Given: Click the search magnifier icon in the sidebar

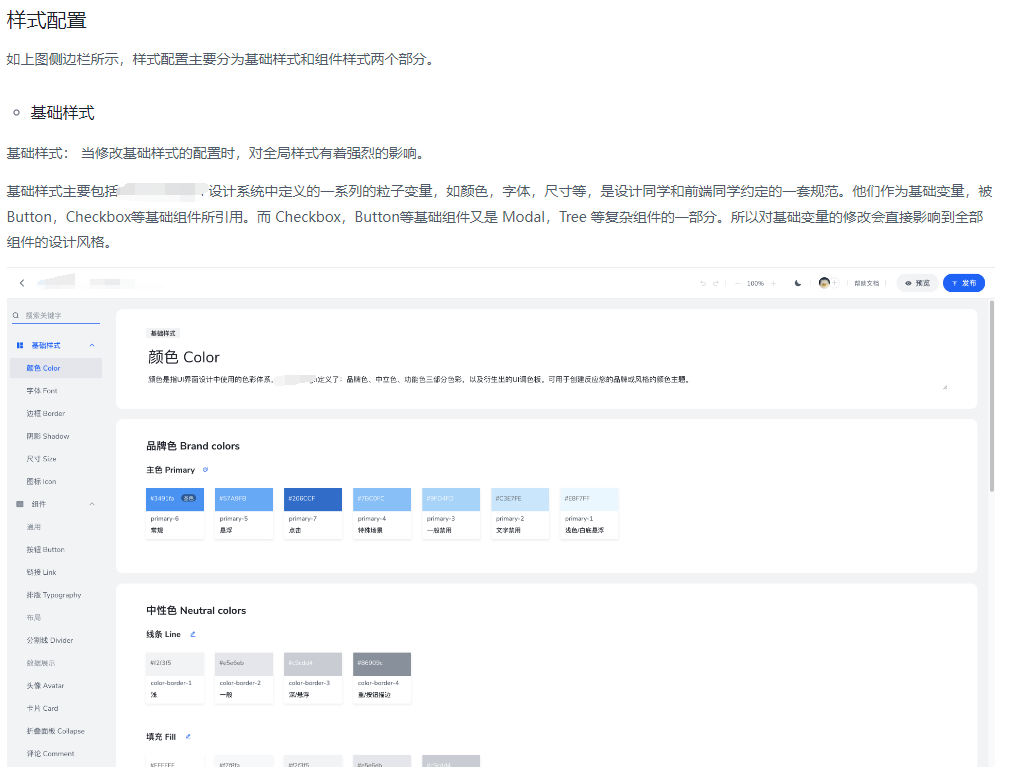Looking at the screenshot, I should tap(15, 316).
